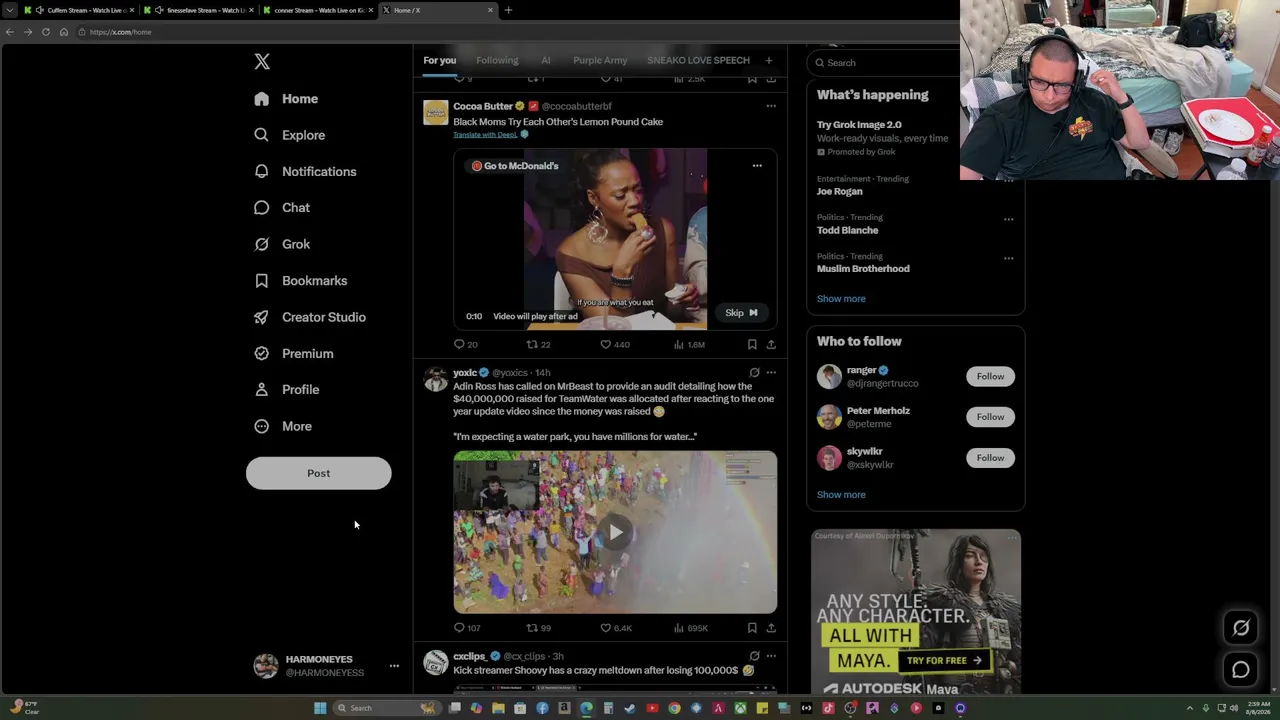Open the floating Grok button
The width and height of the screenshot is (1280, 720).
pyautogui.click(x=1241, y=628)
